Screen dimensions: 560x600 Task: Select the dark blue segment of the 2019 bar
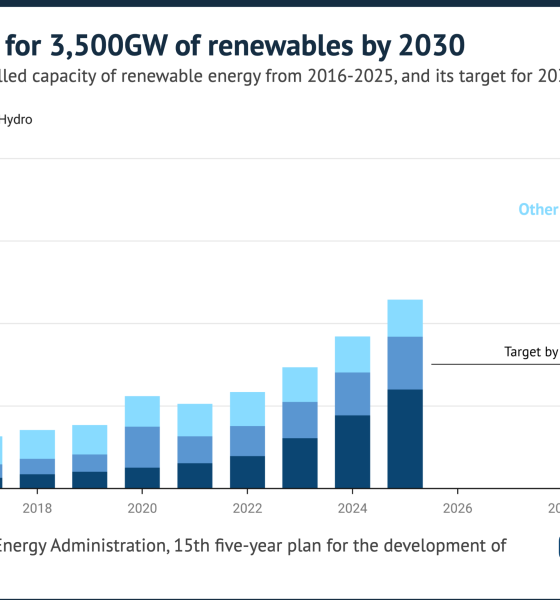click(90, 480)
